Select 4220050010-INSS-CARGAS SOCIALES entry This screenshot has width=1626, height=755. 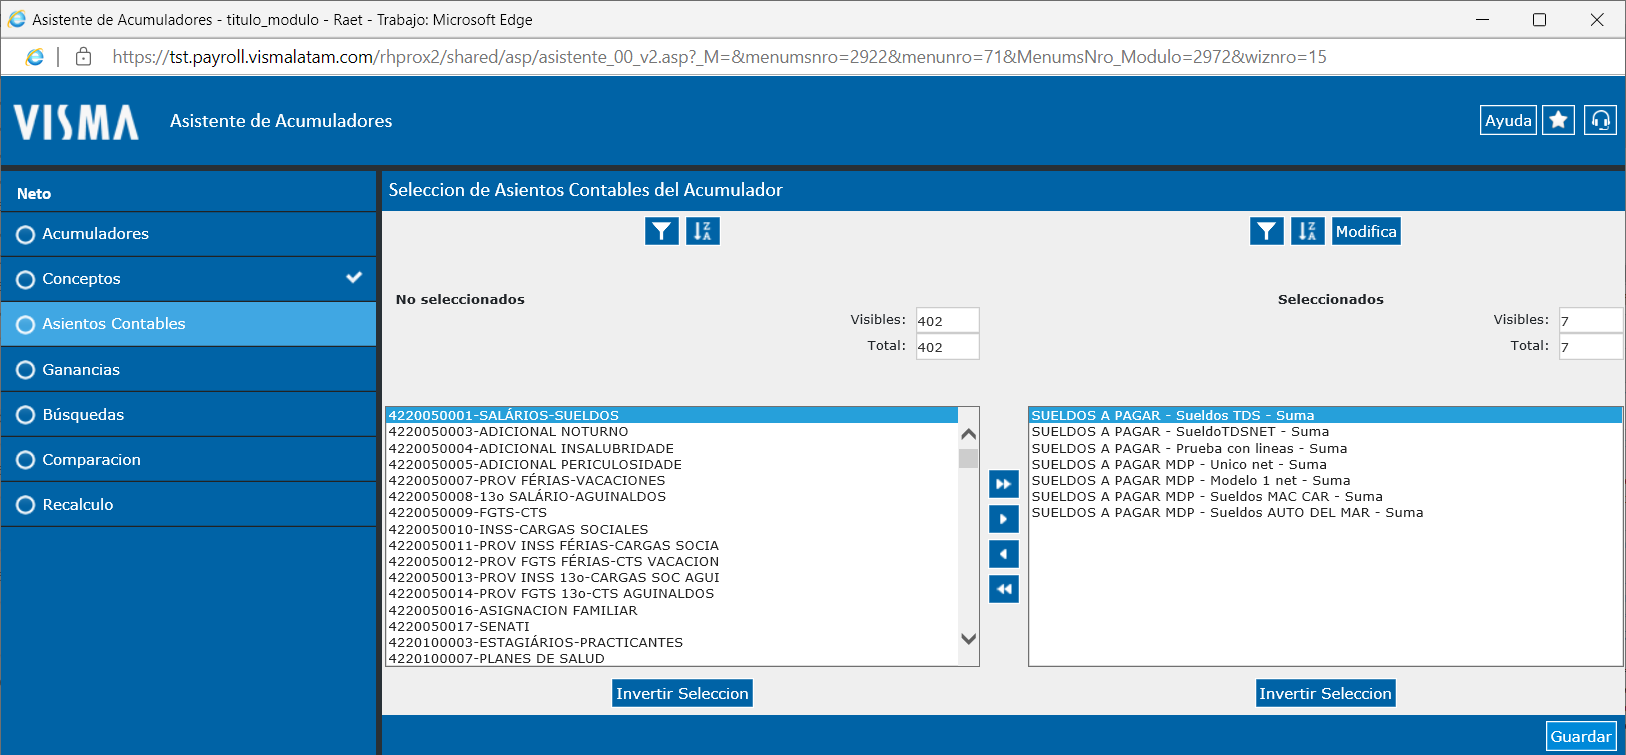672,529
